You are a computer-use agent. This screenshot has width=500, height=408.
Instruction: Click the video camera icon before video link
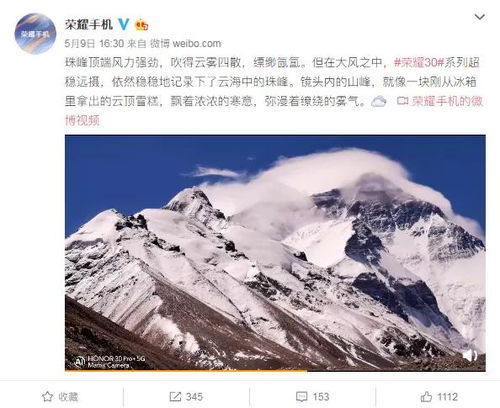coord(402,101)
